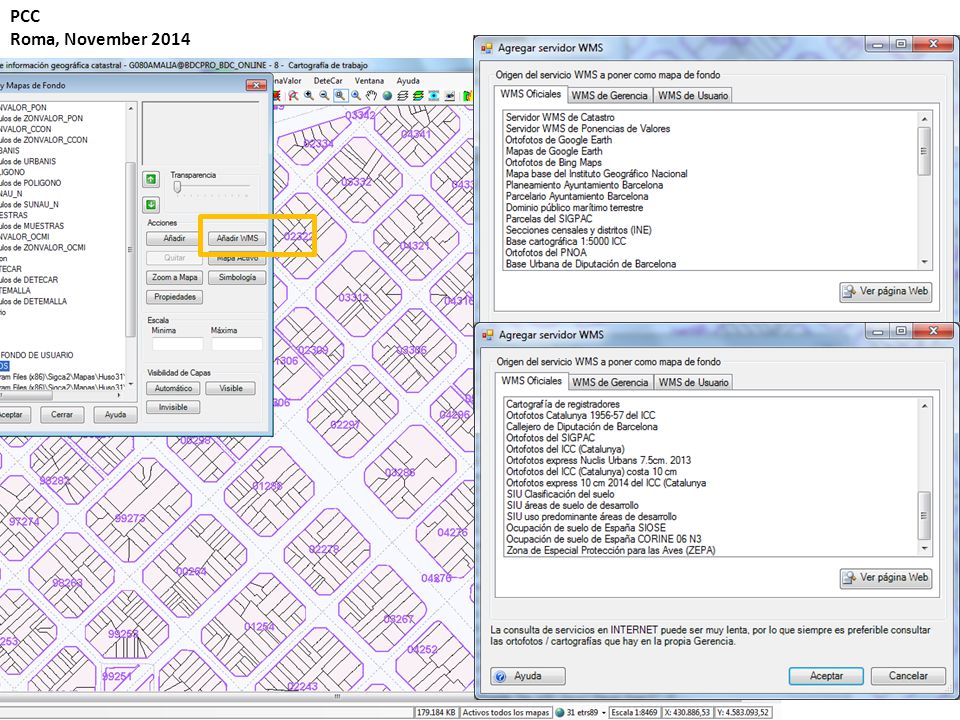Click the Zoom a Mapa button
This screenshot has height=720, width=960.
pos(174,277)
